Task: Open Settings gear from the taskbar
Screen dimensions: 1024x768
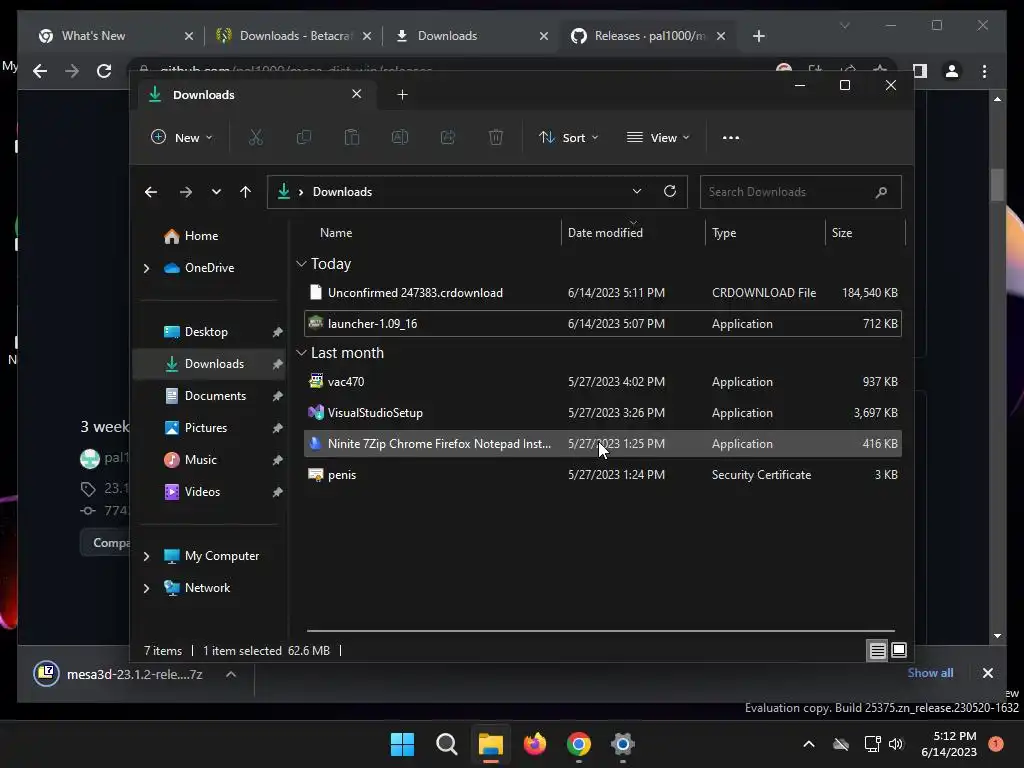Action: point(623,744)
